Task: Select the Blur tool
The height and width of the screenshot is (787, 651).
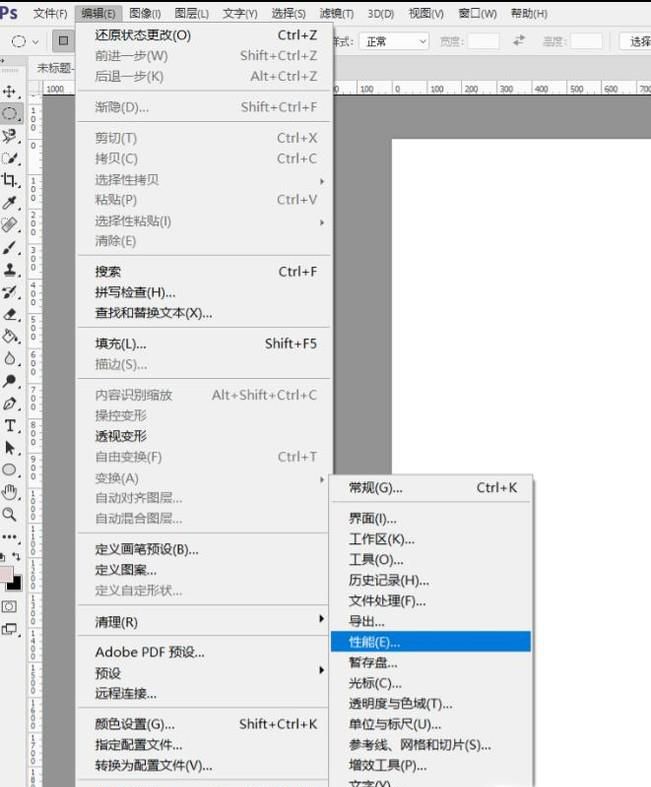Action: coord(10,359)
